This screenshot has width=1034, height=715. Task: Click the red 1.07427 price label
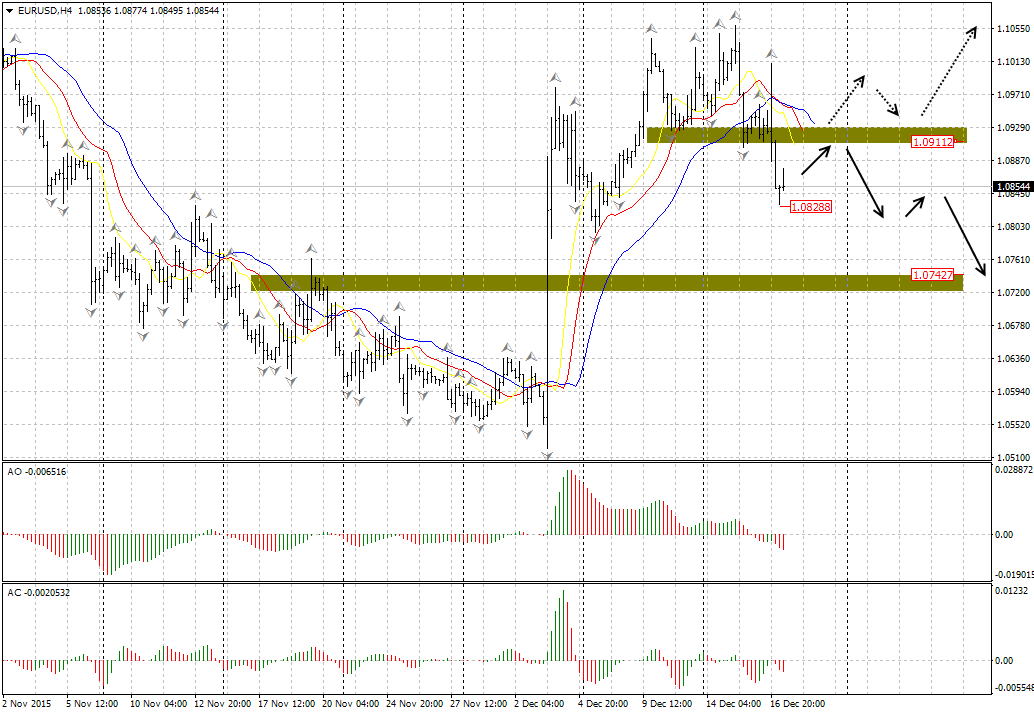931,274
